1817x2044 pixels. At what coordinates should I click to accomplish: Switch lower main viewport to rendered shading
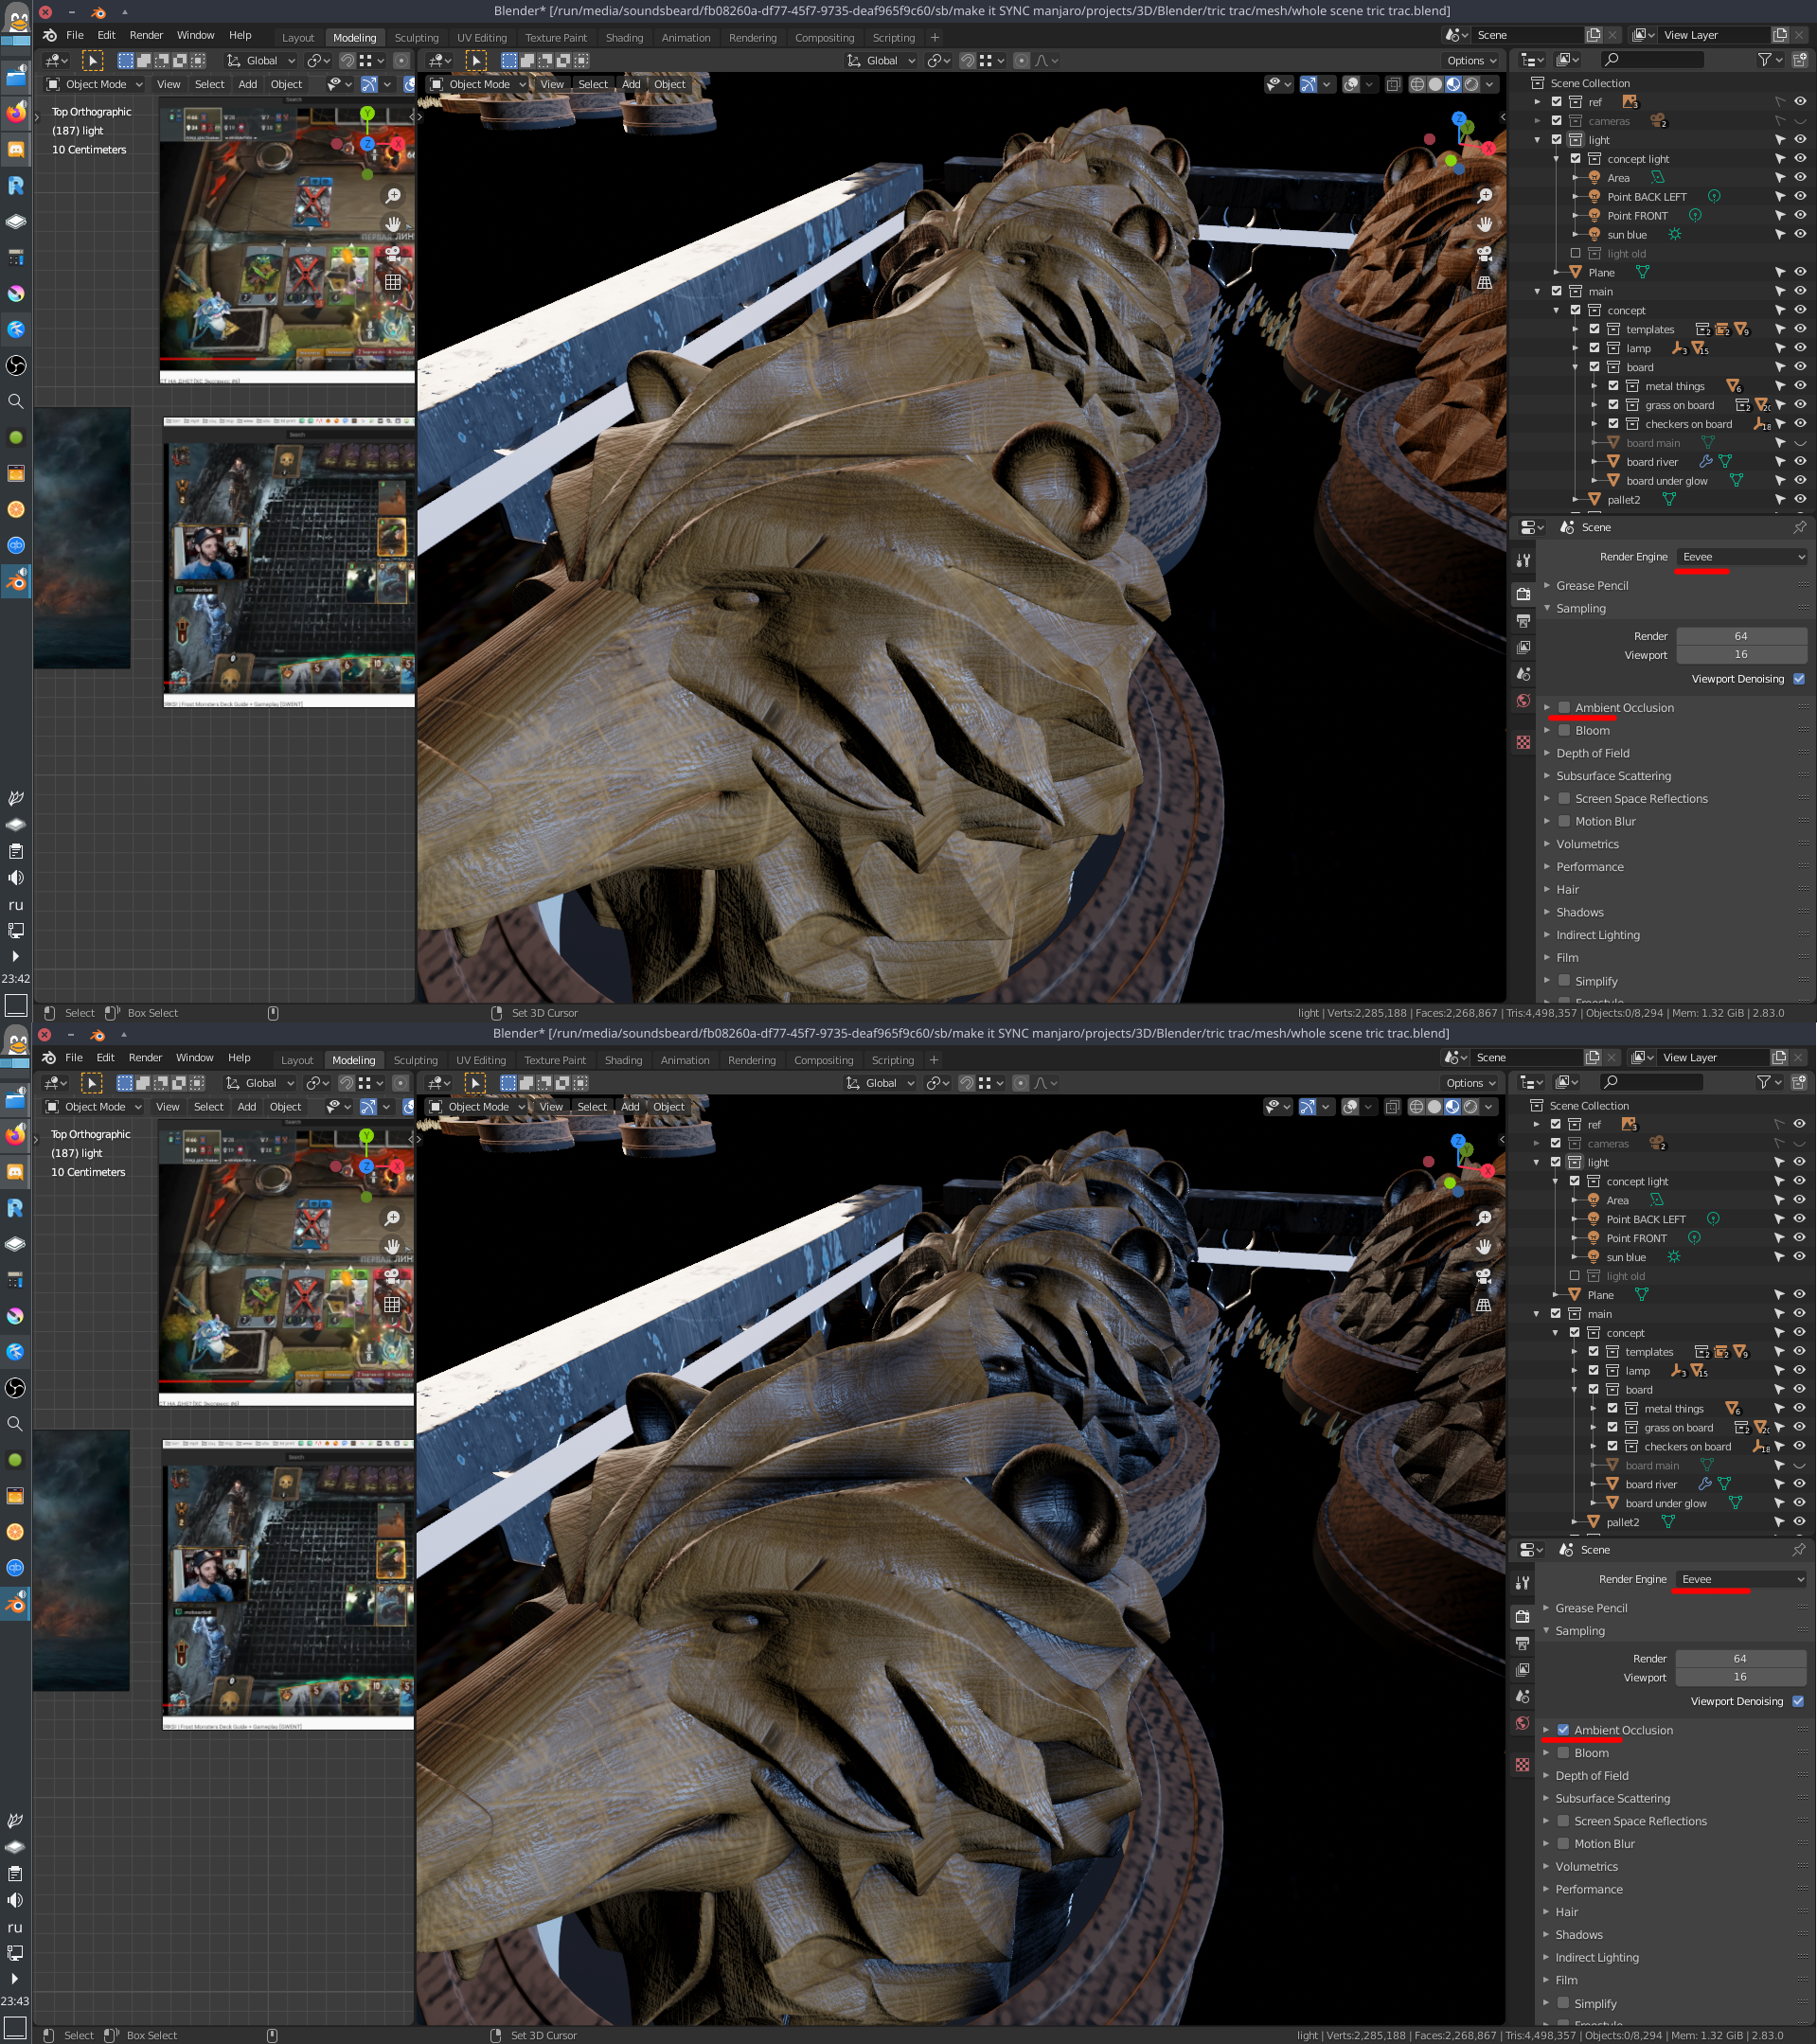pos(1470,1106)
